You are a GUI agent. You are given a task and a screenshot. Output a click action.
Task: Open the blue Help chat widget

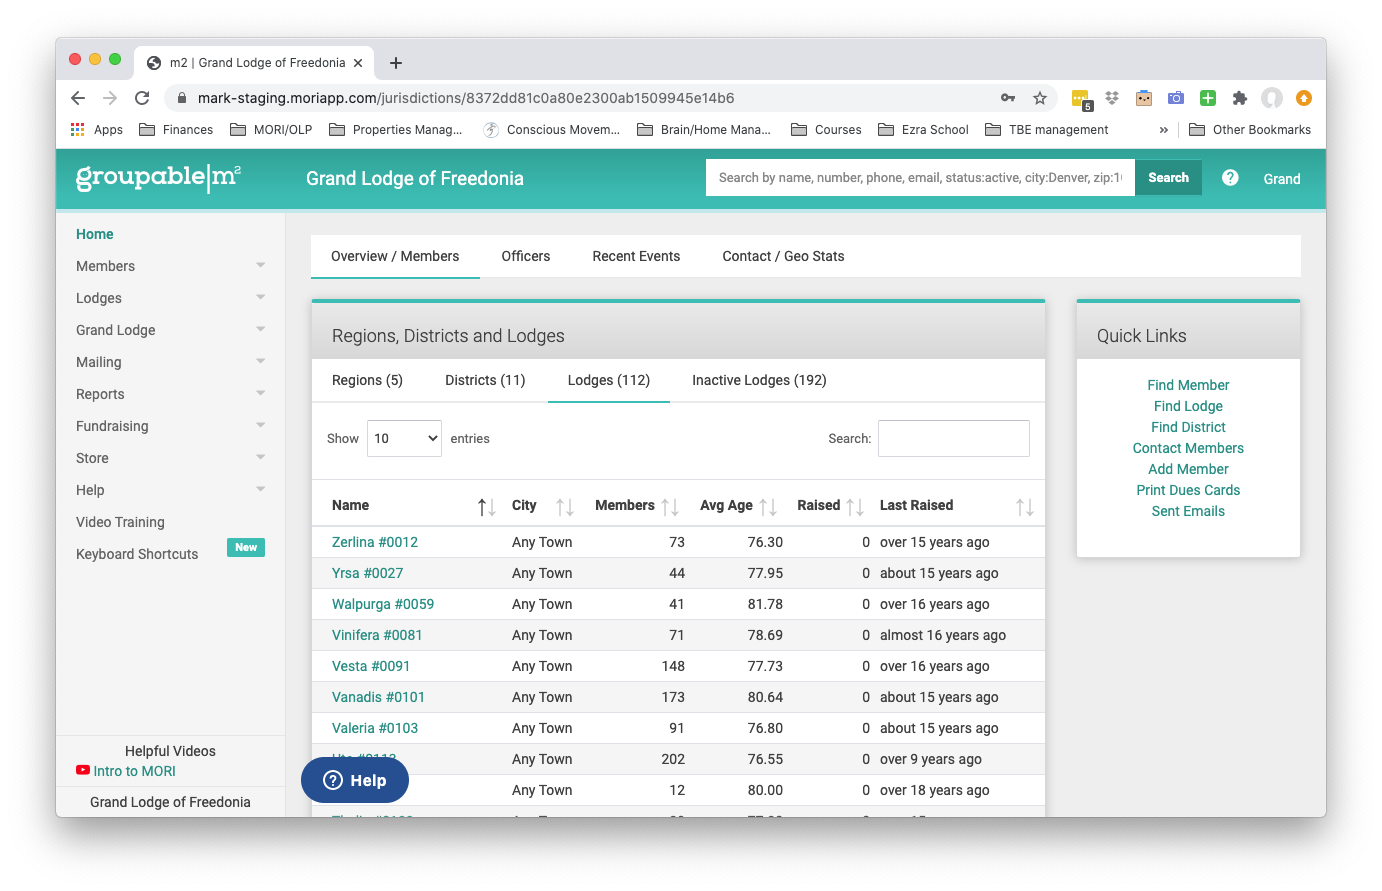coord(355,781)
